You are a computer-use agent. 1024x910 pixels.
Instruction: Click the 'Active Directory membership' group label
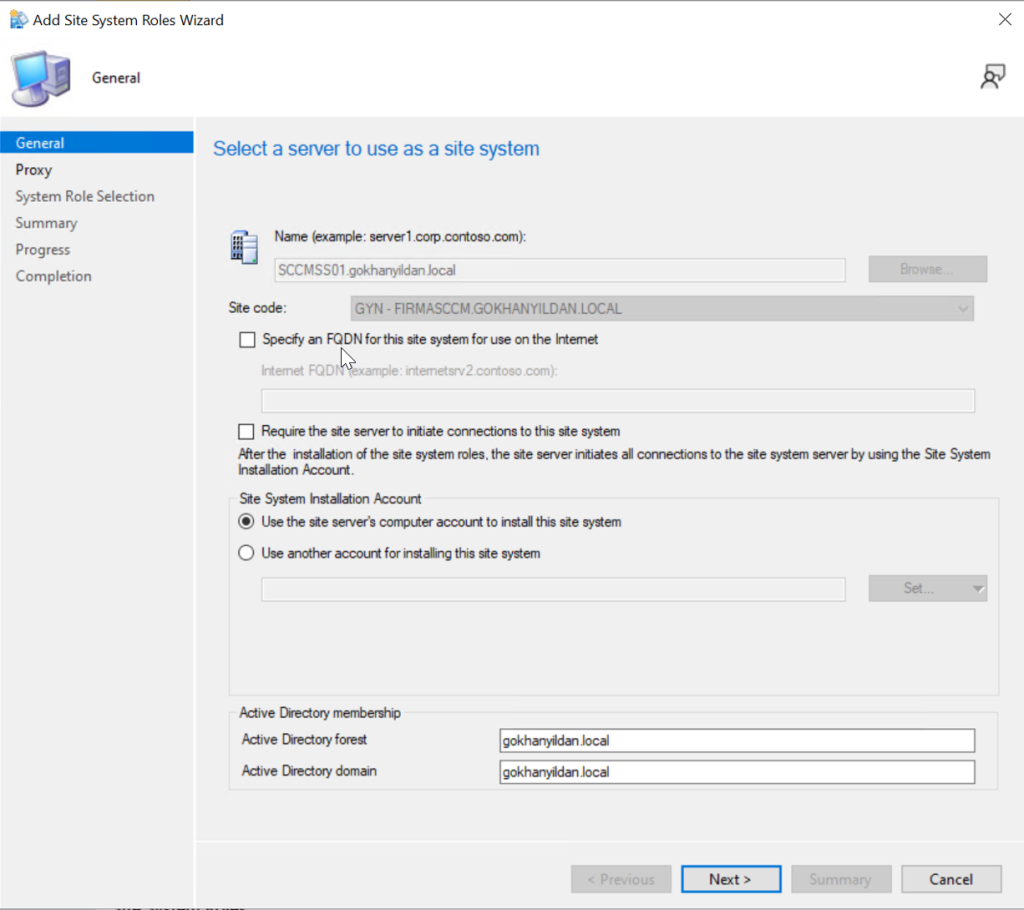(320, 713)
